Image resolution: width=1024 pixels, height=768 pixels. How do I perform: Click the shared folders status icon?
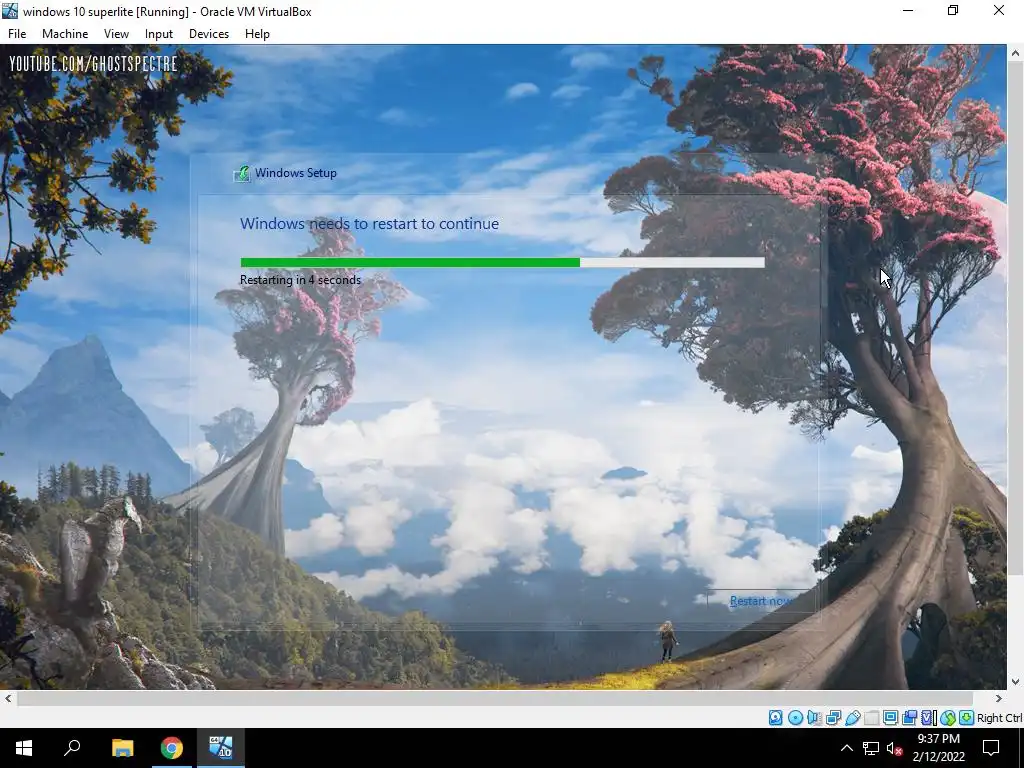tap(871, 718)
